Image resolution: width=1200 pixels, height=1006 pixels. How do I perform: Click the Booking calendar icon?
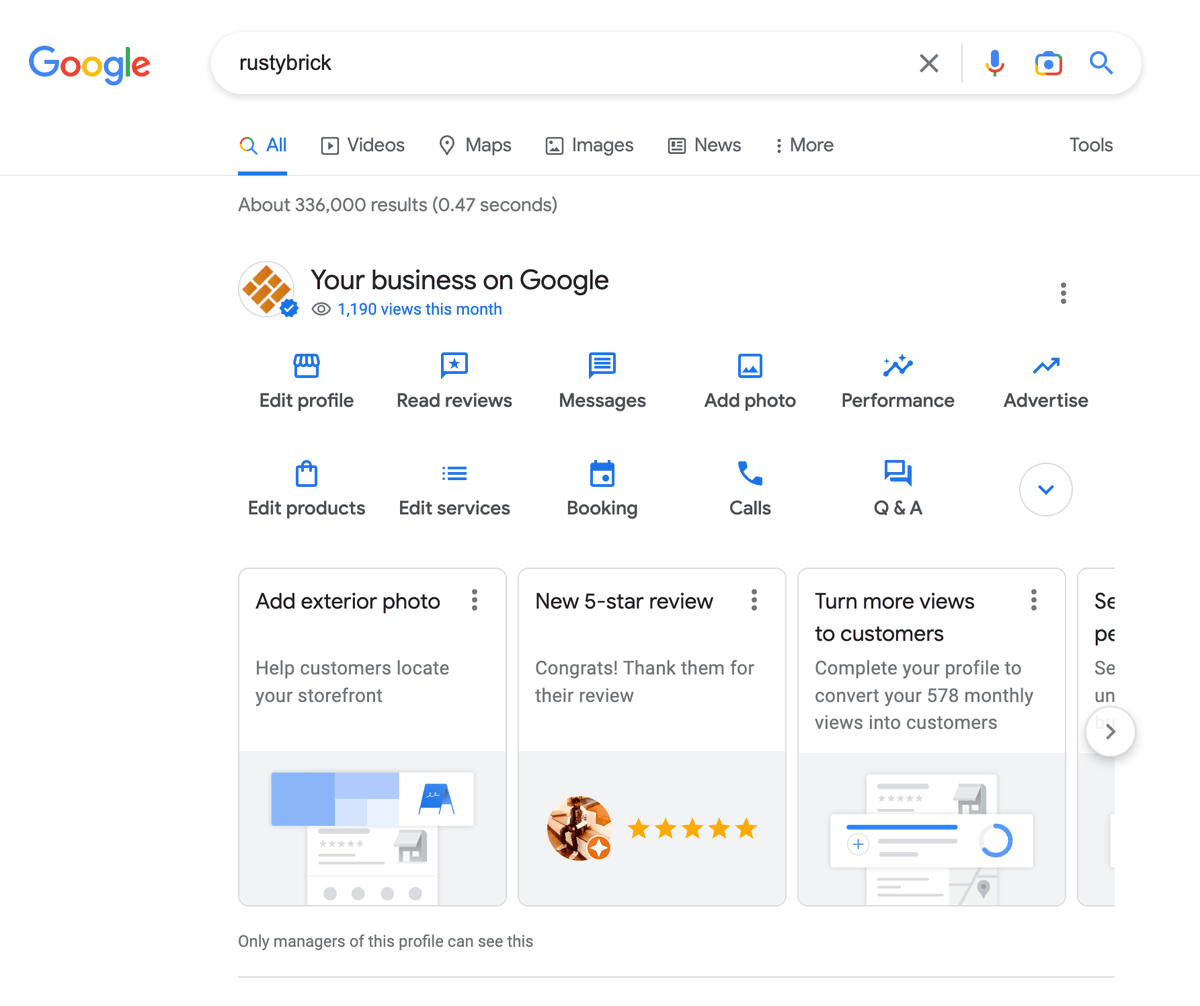pyautogui.click(x=602, y=473)
